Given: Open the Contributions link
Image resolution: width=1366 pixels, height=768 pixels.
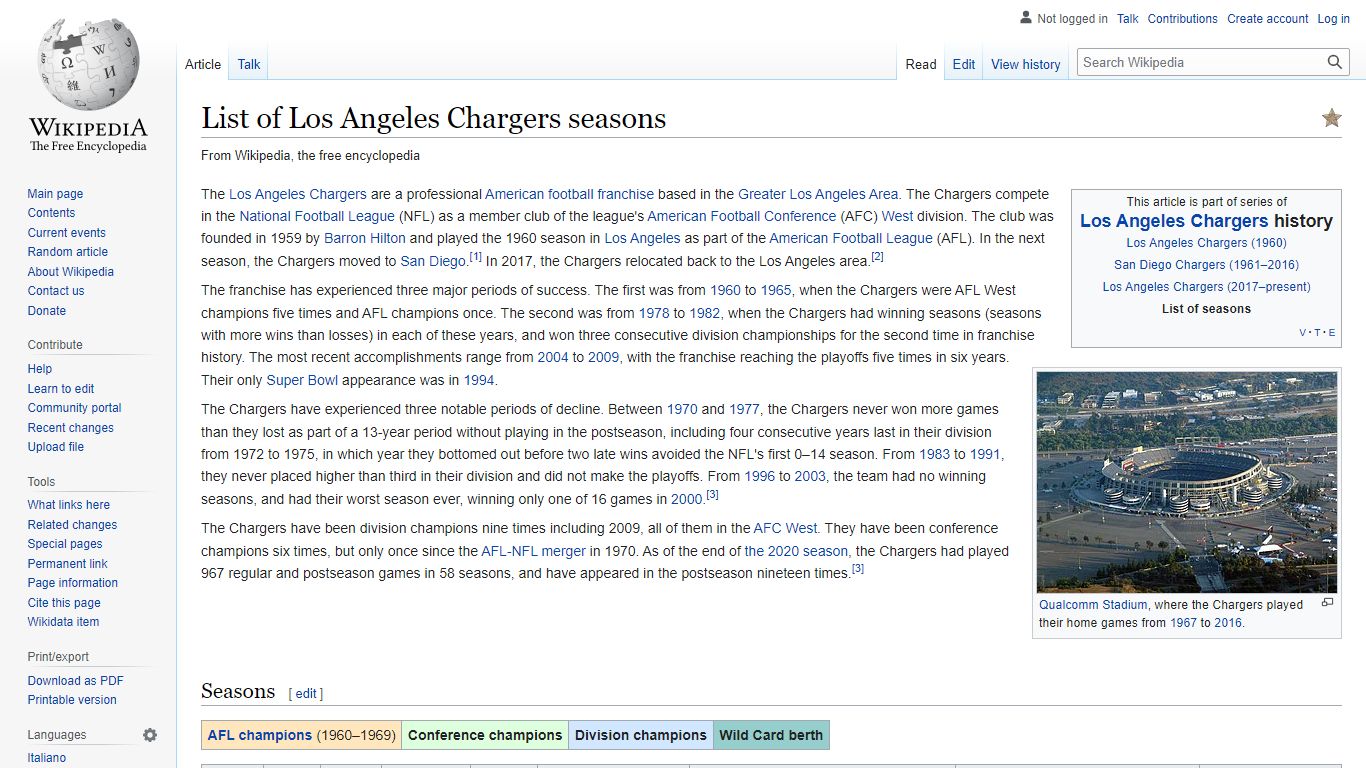Looking at the screenshot, I should [1183, 18].
